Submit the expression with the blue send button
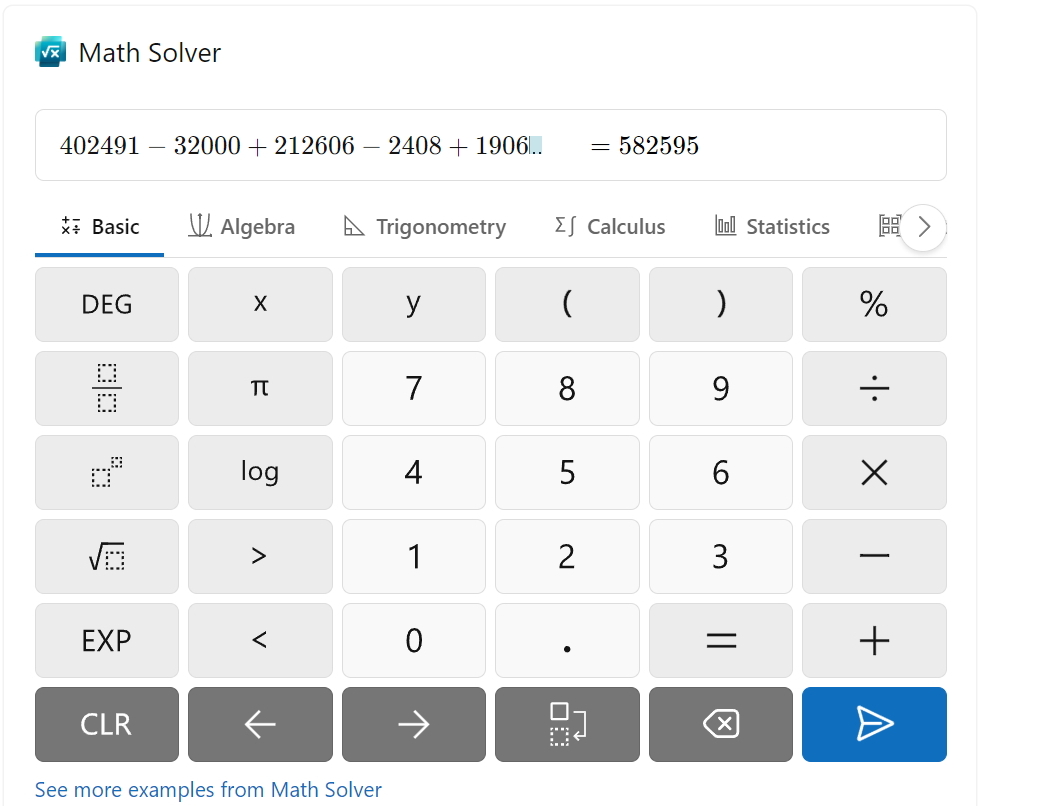1044x806 pixels. point(874,724)
